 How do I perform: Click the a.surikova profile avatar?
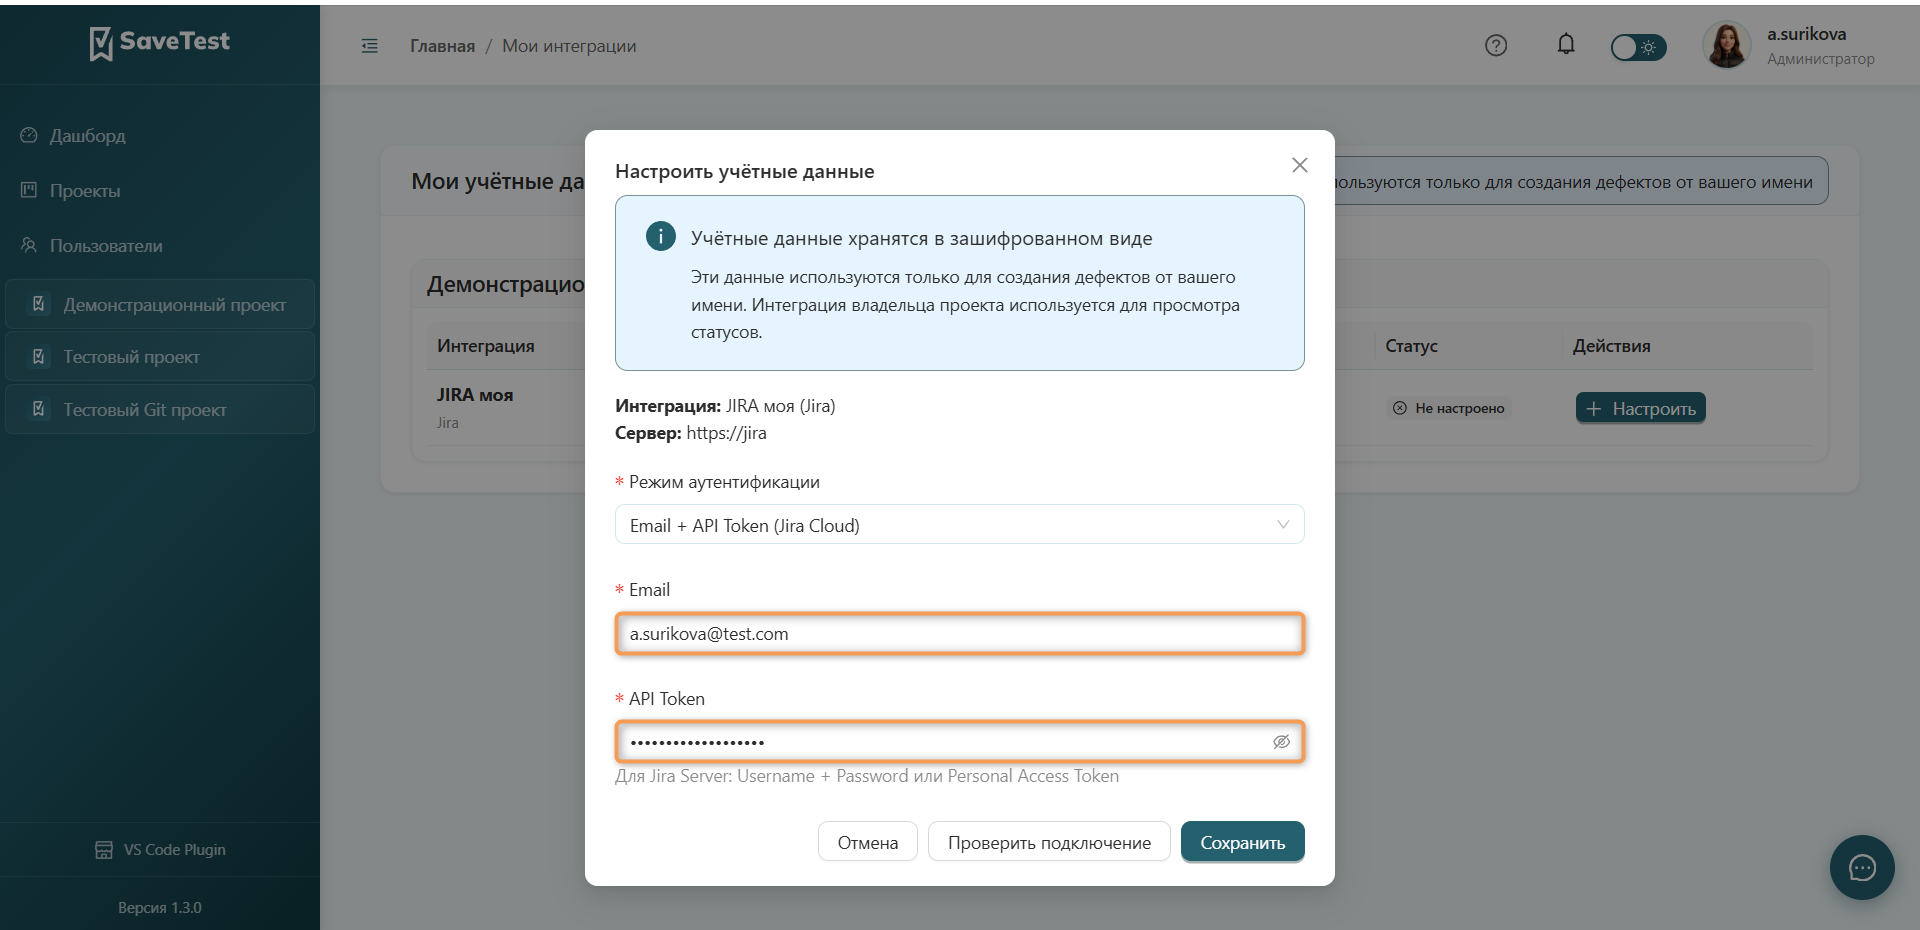(1727, 45)
